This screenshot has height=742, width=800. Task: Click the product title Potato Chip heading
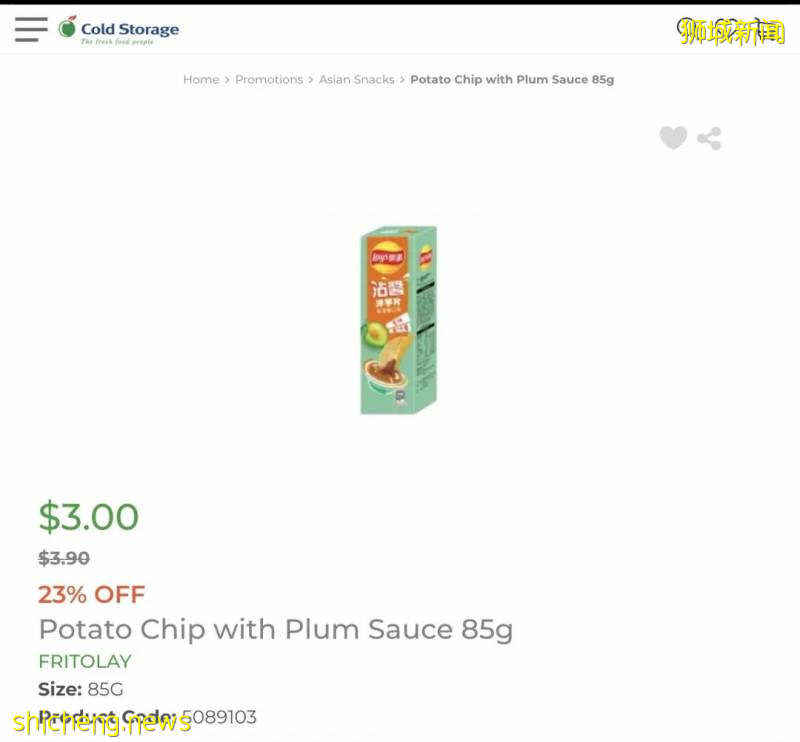[275, 630]
